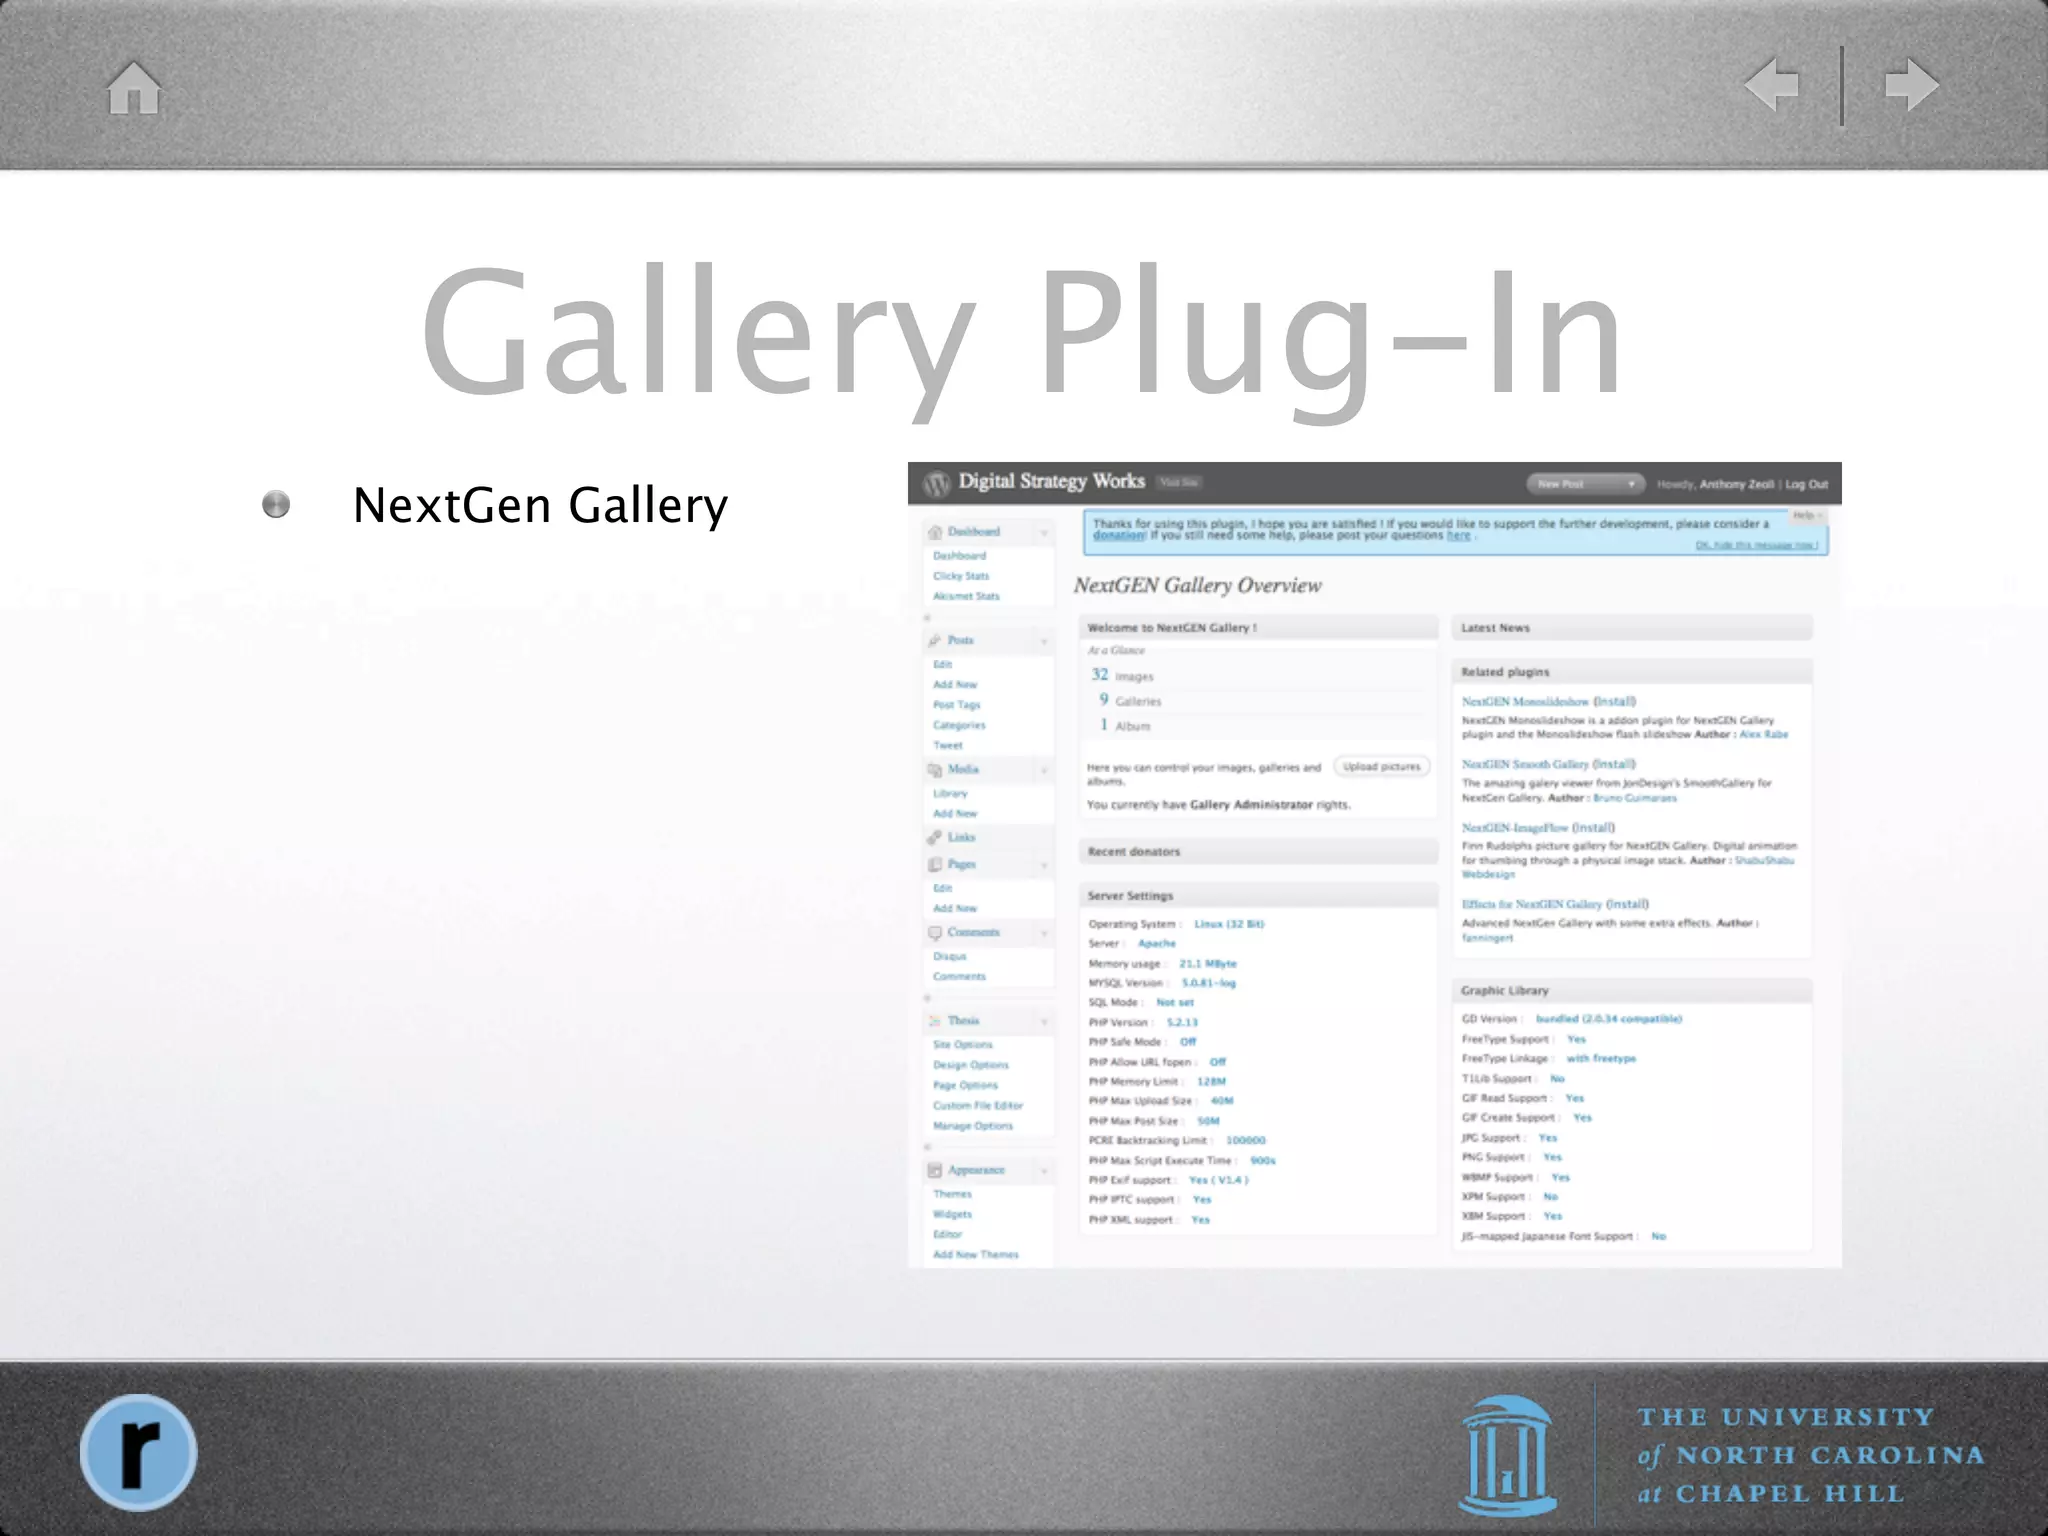The image size is (2048, 1536).
Task: Click the Visit Site button
Action: [1178, 483]
